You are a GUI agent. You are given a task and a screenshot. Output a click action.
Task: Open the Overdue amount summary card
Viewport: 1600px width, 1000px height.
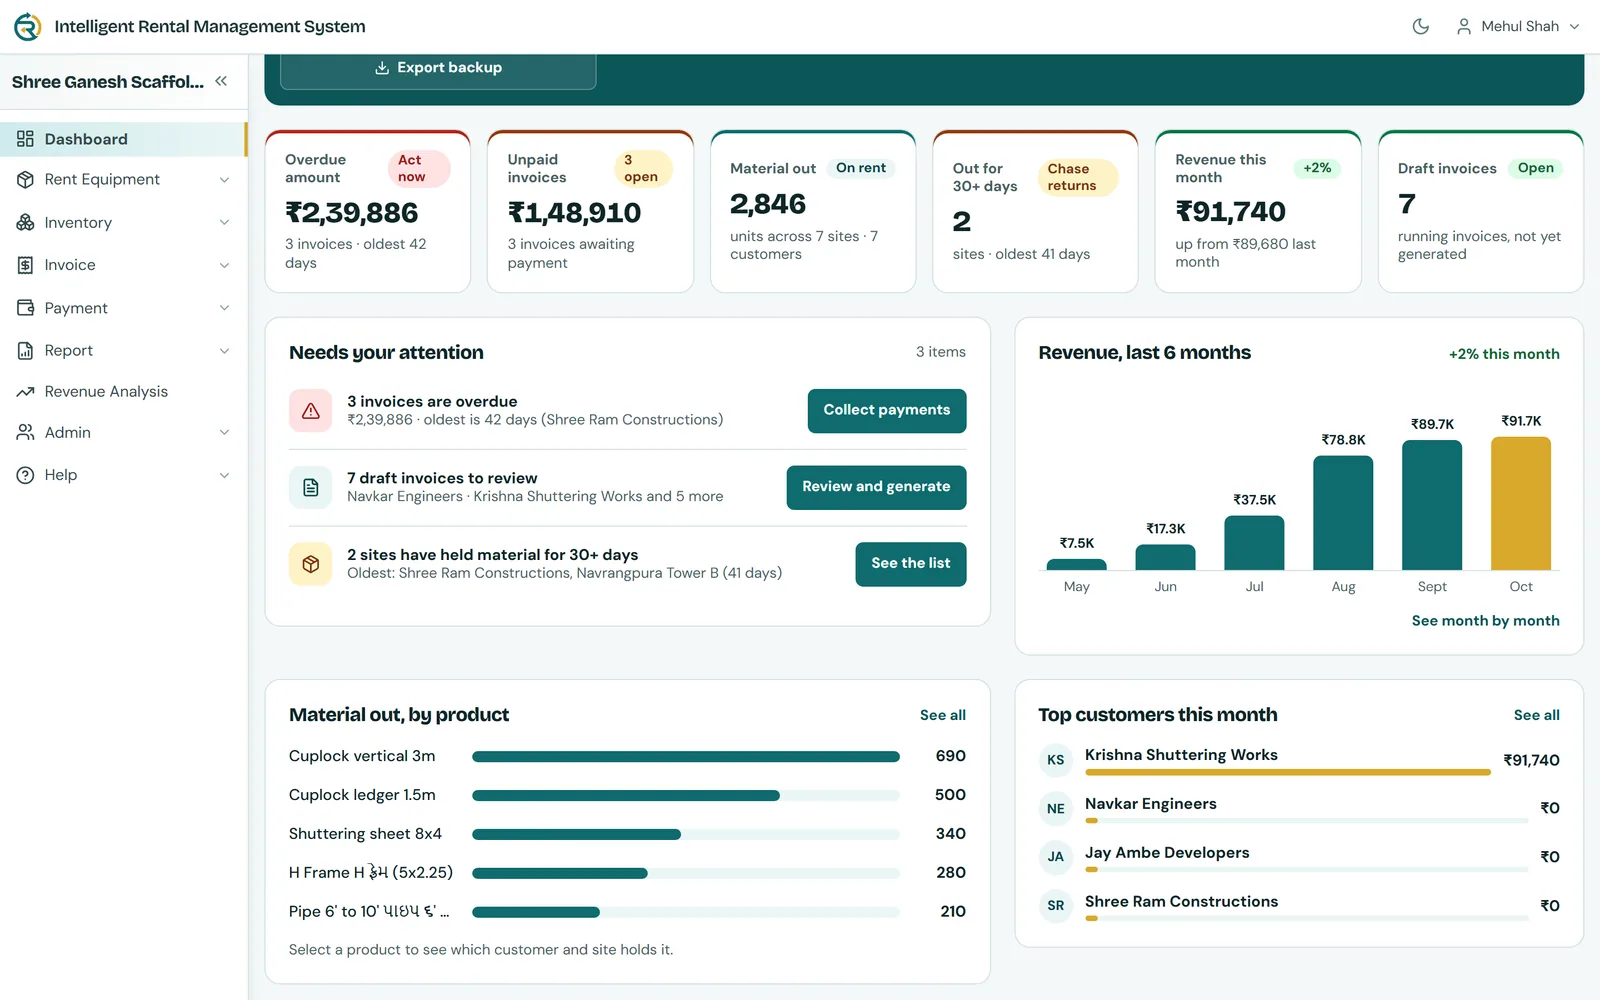pyautogui.click(x=367, y=212)
